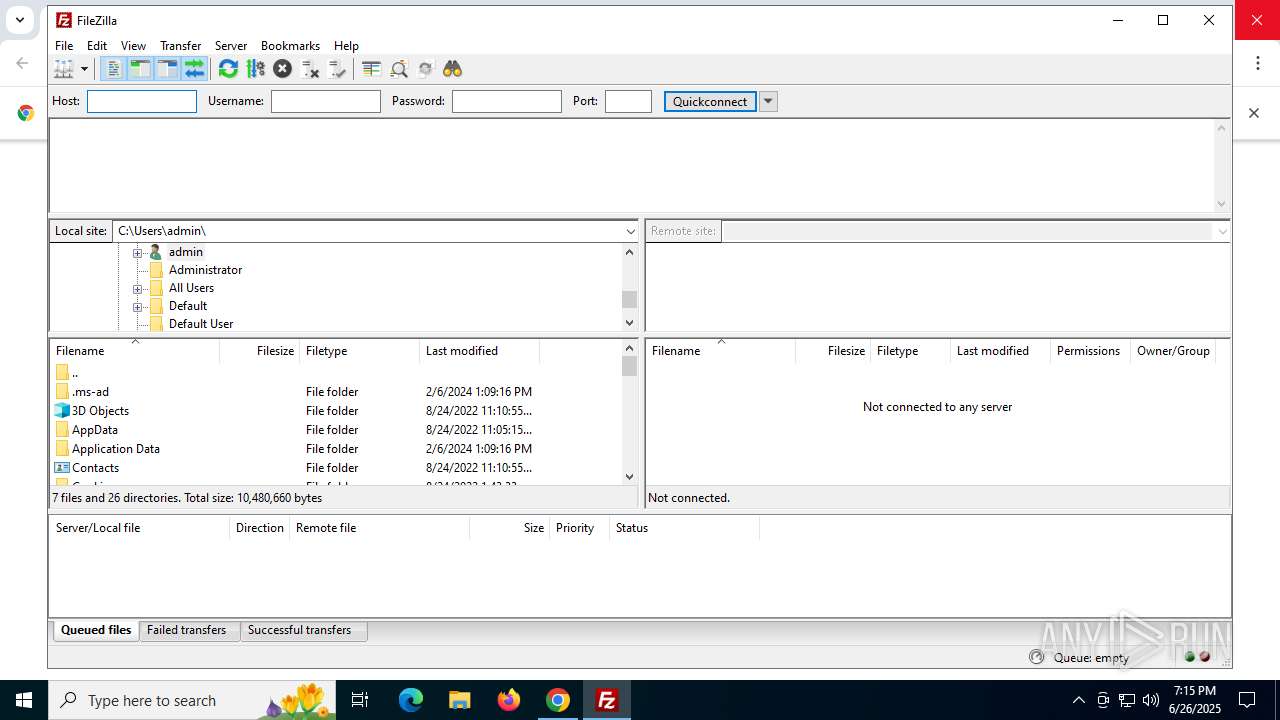The image size is (1280, 720).
Task: Click the local tree scrollbar thumb
Action: [x=629, y=299]
